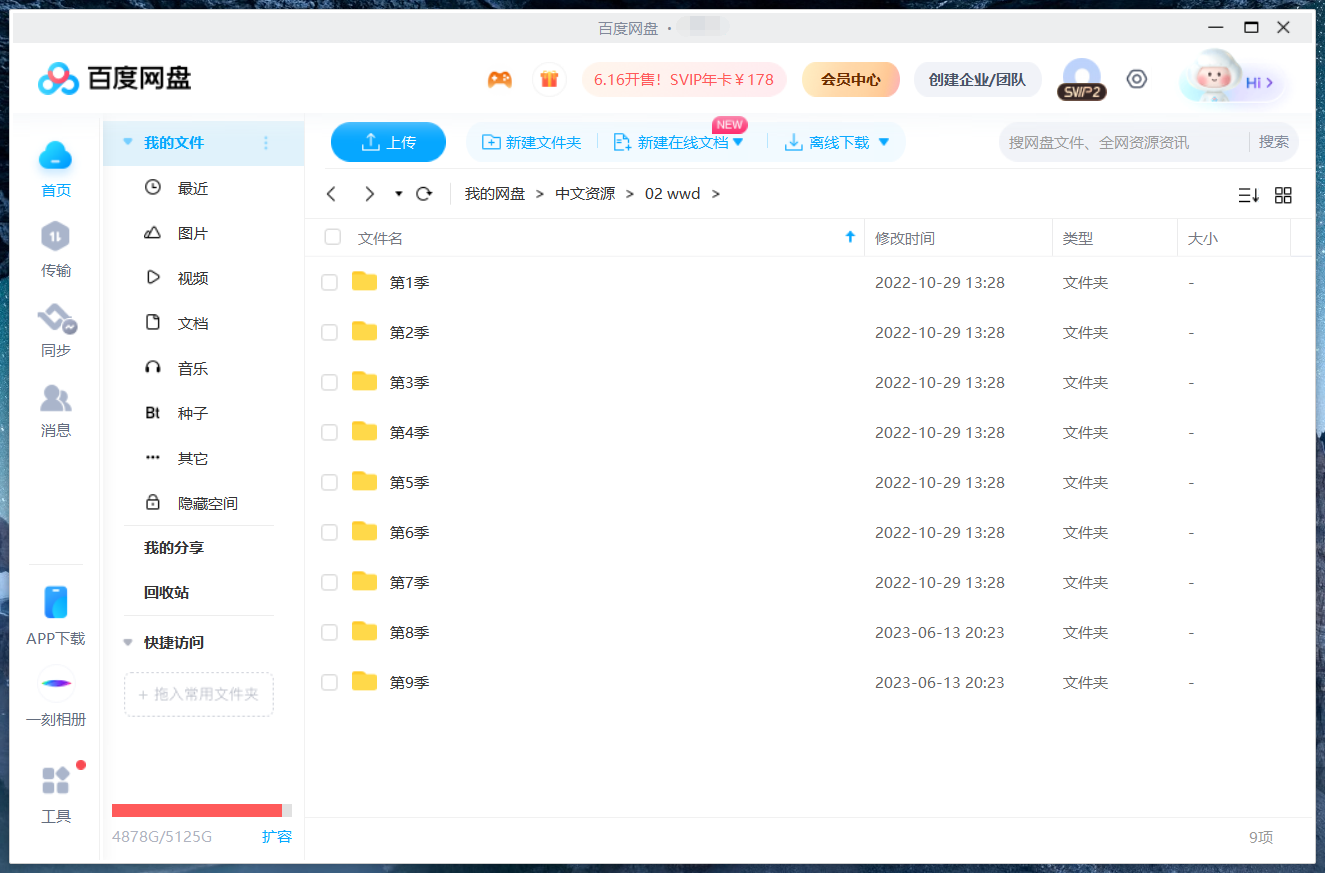Screen dimensions: 1325x873
Task: Check the box for 第7季
Action: click(x=329, y=583)
